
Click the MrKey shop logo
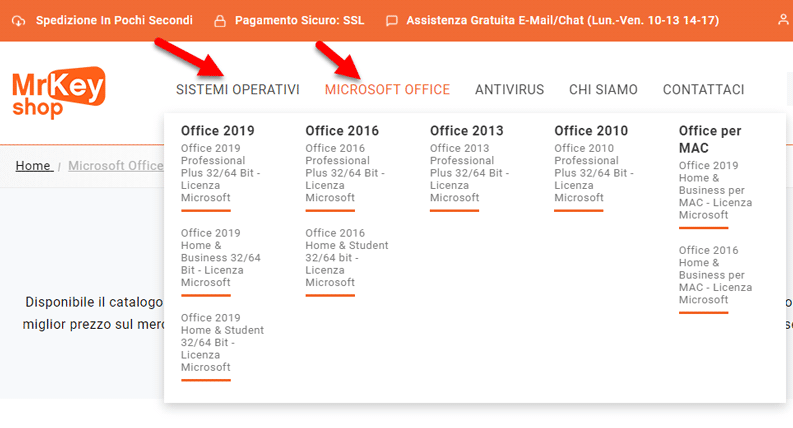(x=59, y=93)
